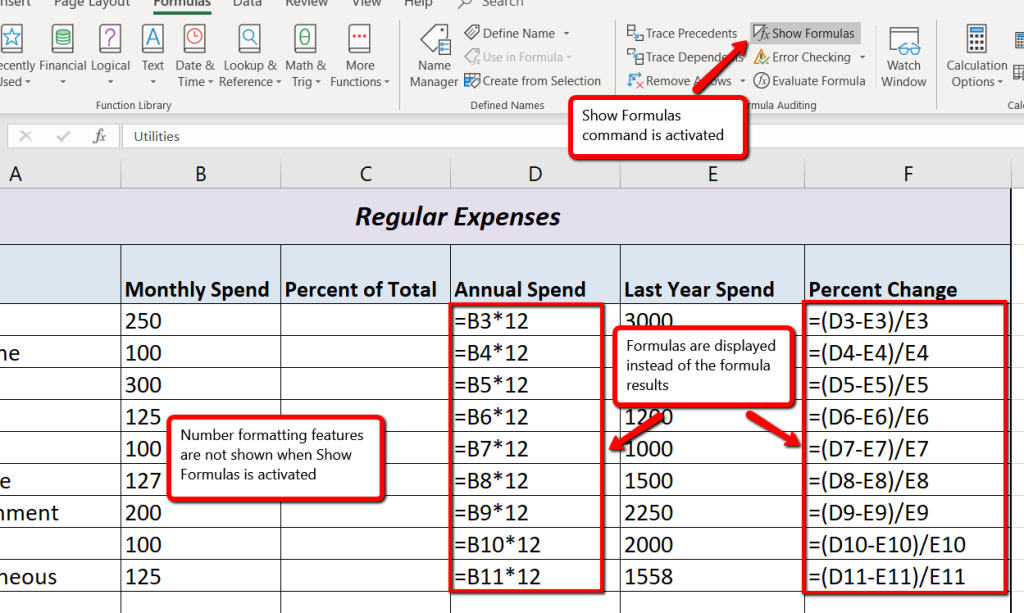Click Trace Dependents
The width and height of the screenshot is (1024, 613).
pos(685,57)
